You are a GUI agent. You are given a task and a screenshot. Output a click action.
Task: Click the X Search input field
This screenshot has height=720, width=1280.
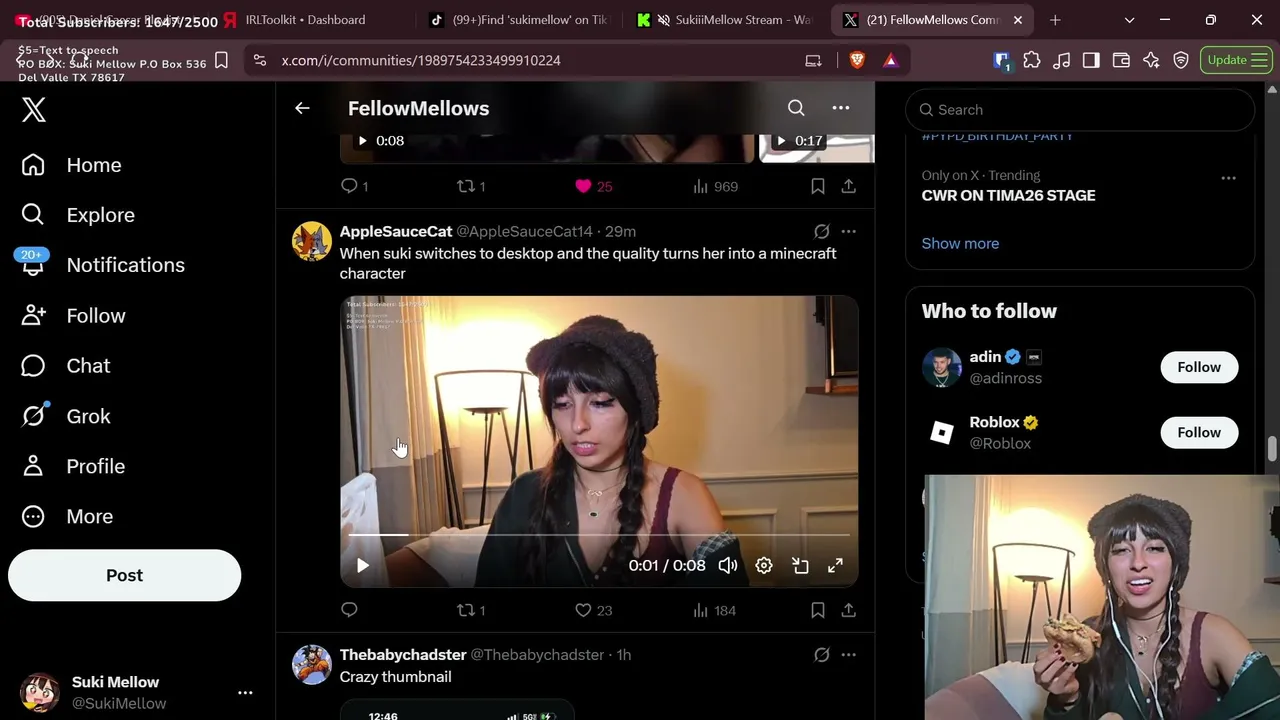pyautogui.click(x=1080, y=110)
